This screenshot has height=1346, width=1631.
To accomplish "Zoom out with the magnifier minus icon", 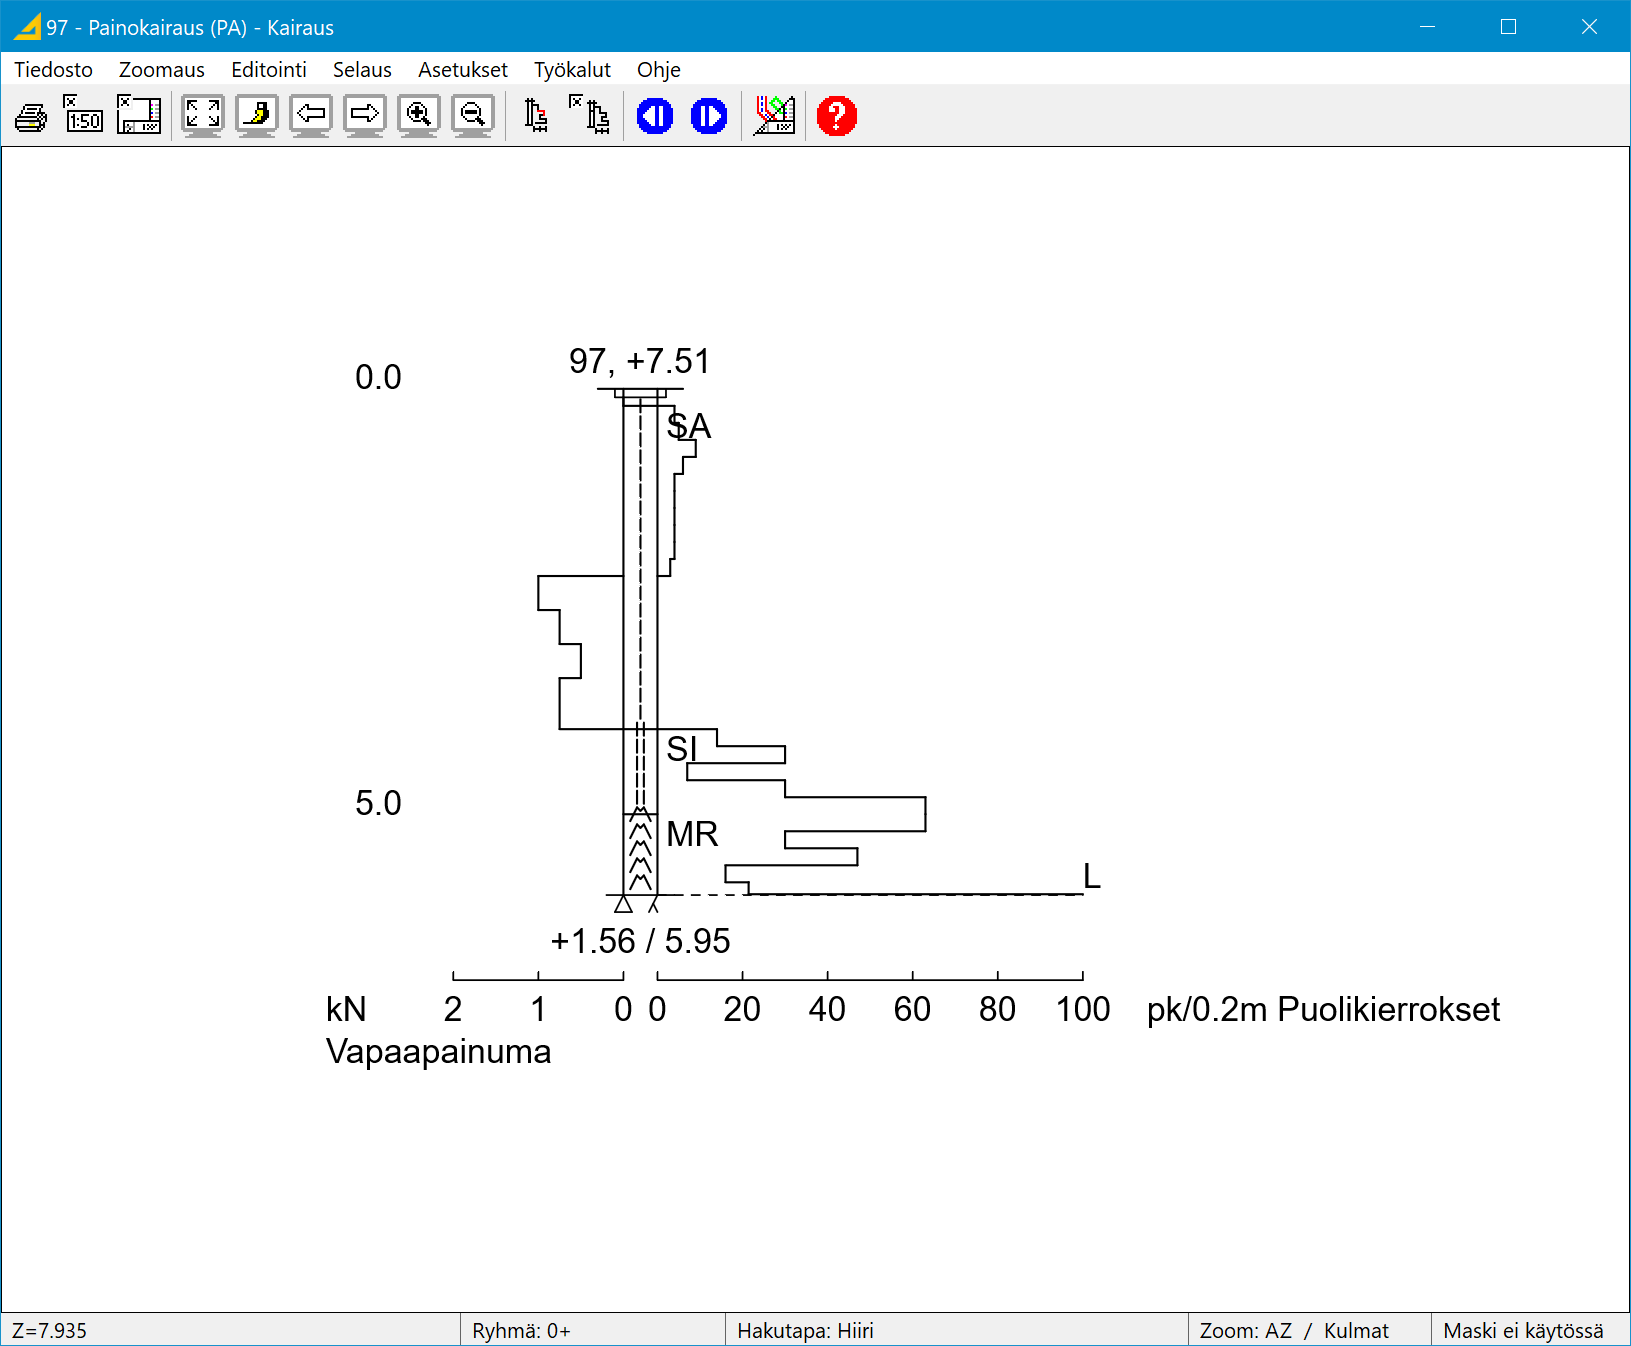I will (x=472, y=116).
